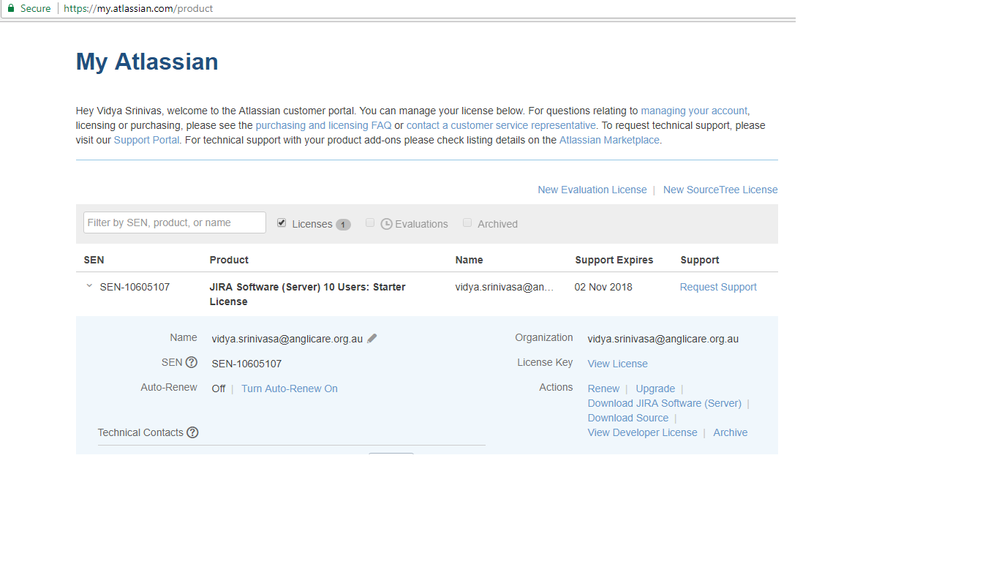Screen dimensions: 999x562
Task: Open the View License link
Action: pyautogui.click(x=617, y=363)
